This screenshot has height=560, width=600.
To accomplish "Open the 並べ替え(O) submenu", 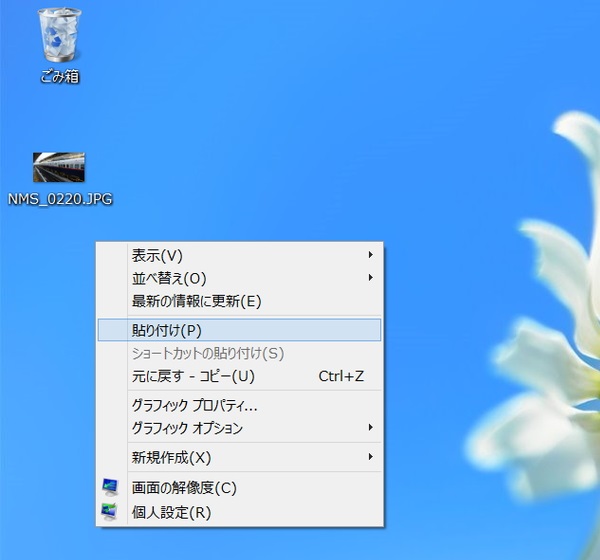I will tap(240, 278).
